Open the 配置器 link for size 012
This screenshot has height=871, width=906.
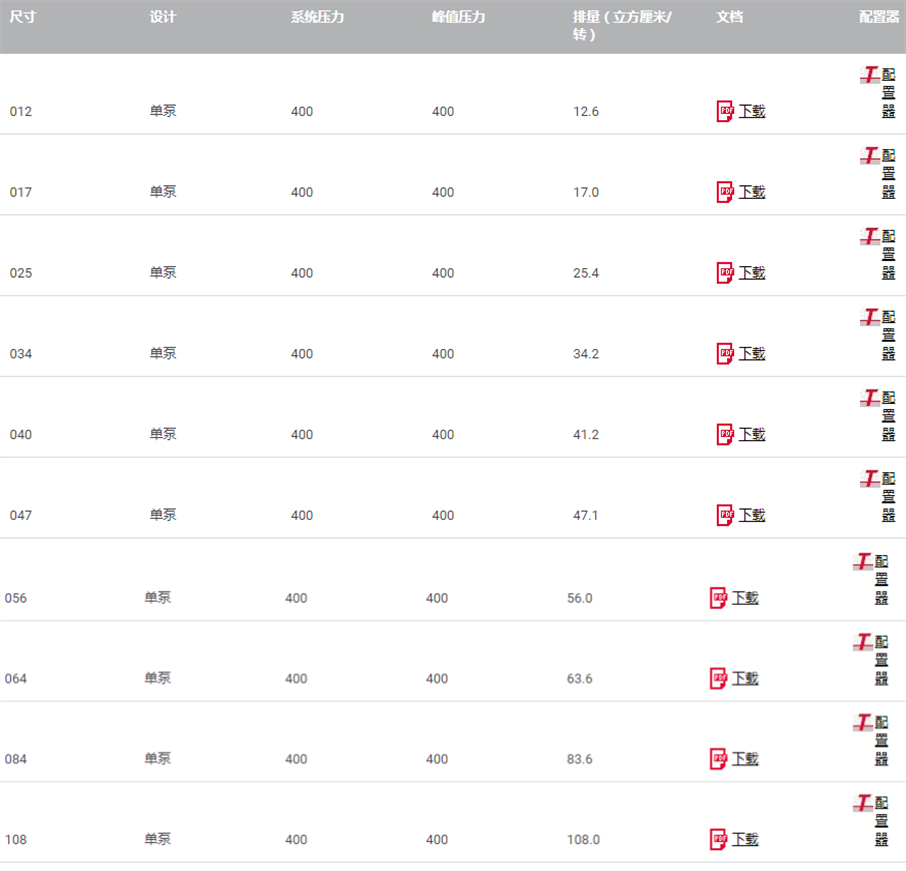pos(888,93)
